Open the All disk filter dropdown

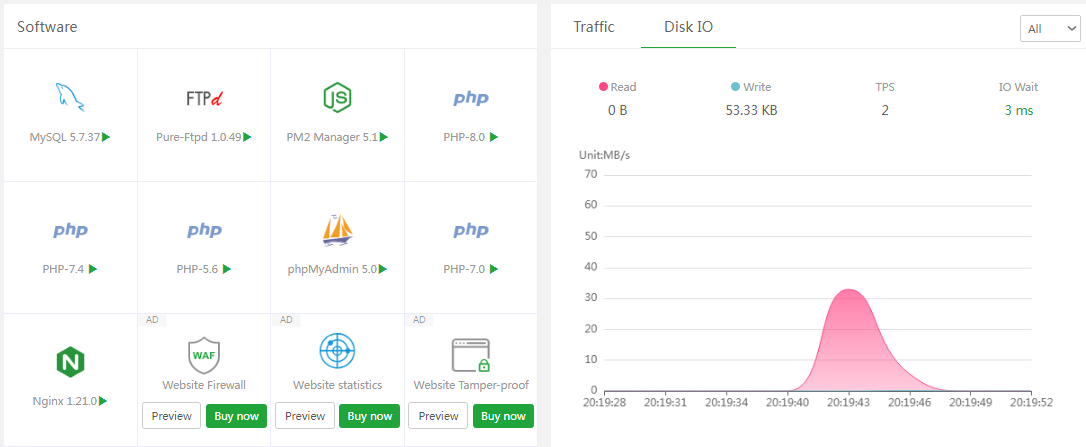1049,29
